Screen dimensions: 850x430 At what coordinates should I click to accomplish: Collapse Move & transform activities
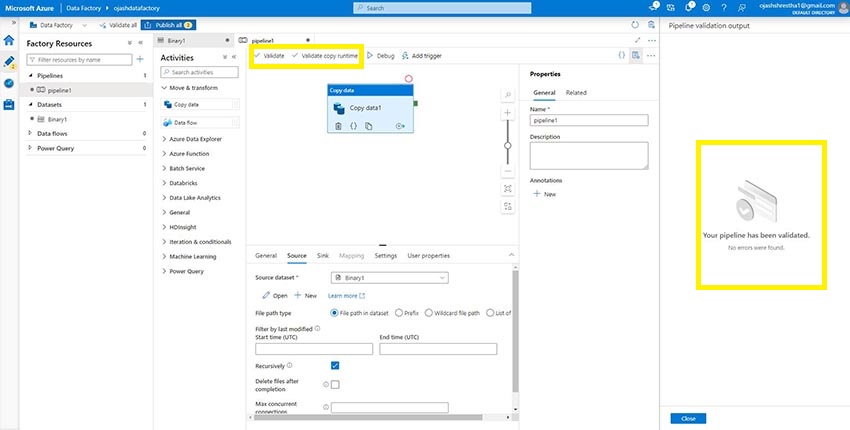click(x=164, y=88)
